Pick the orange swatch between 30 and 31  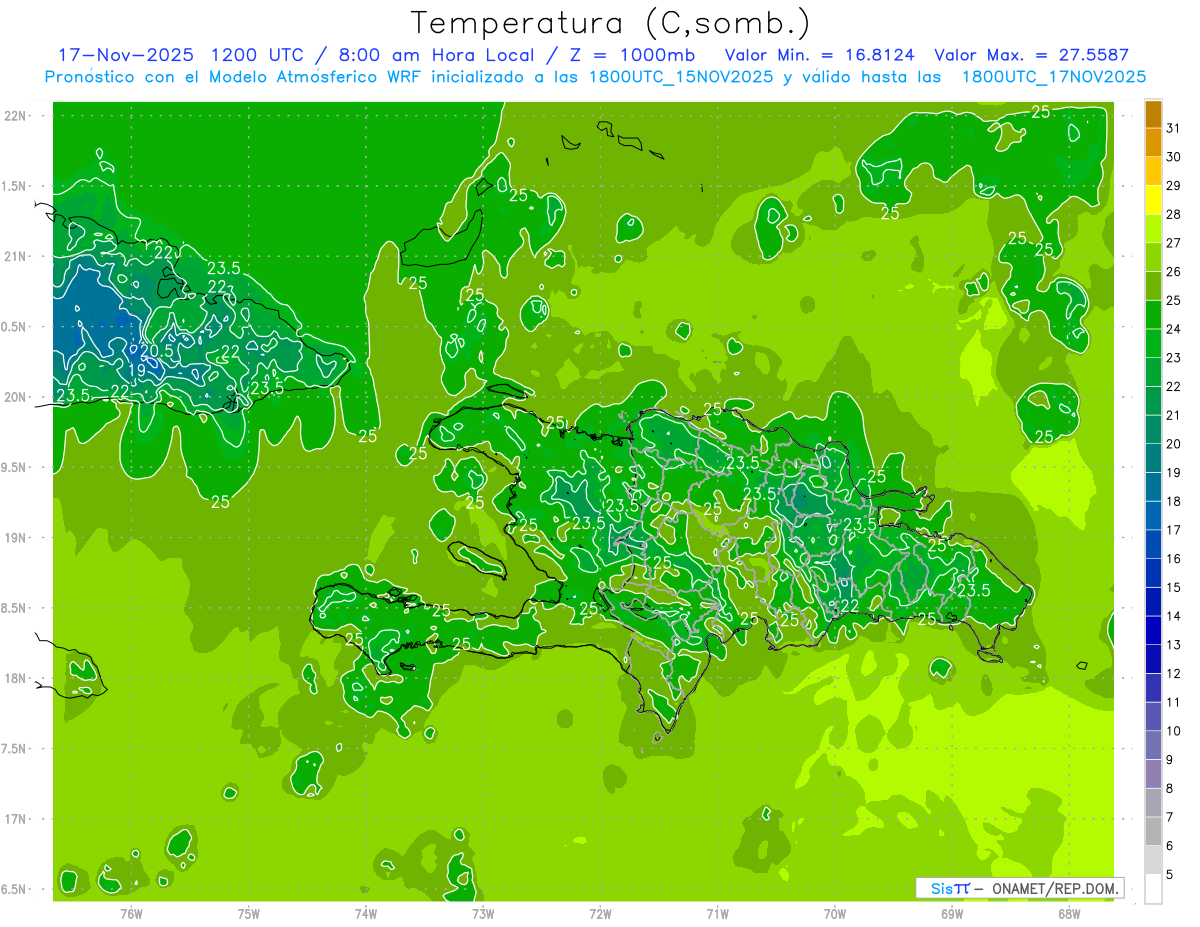(x=1153, y=143)
